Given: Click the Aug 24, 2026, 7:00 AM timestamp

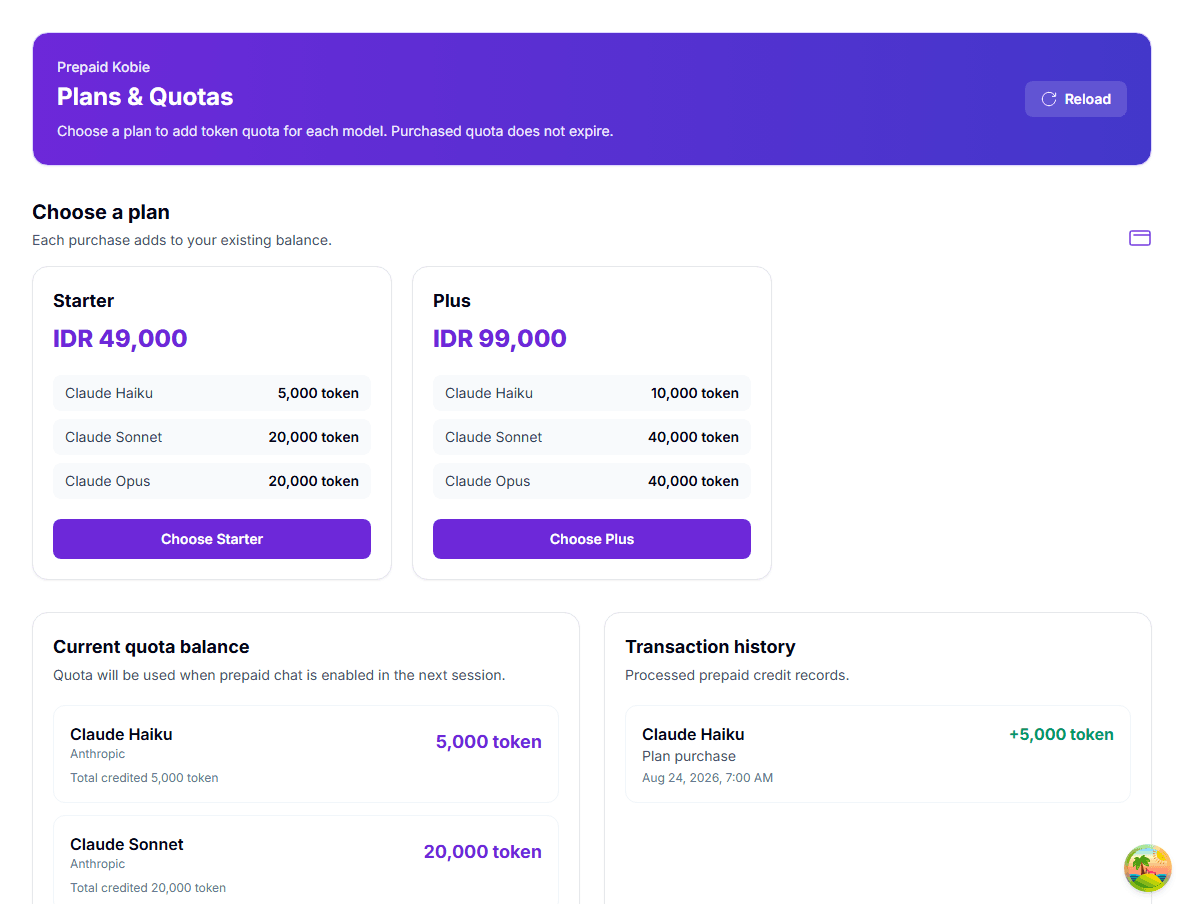Looking at the screenshot, I should (708, 778).
